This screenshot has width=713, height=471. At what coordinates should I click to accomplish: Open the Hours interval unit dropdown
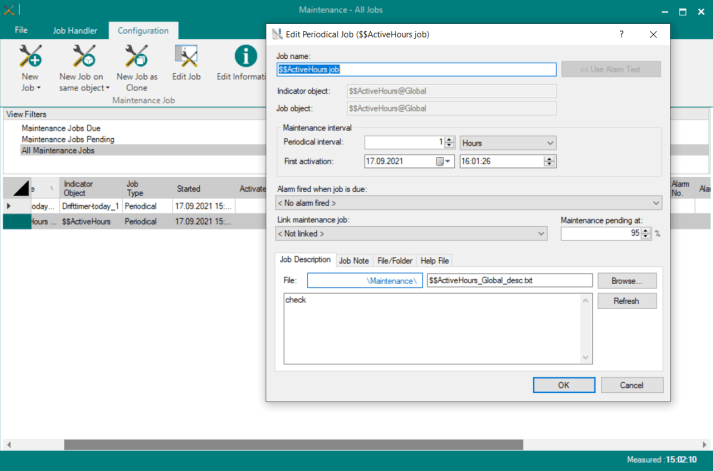(507, 143)
